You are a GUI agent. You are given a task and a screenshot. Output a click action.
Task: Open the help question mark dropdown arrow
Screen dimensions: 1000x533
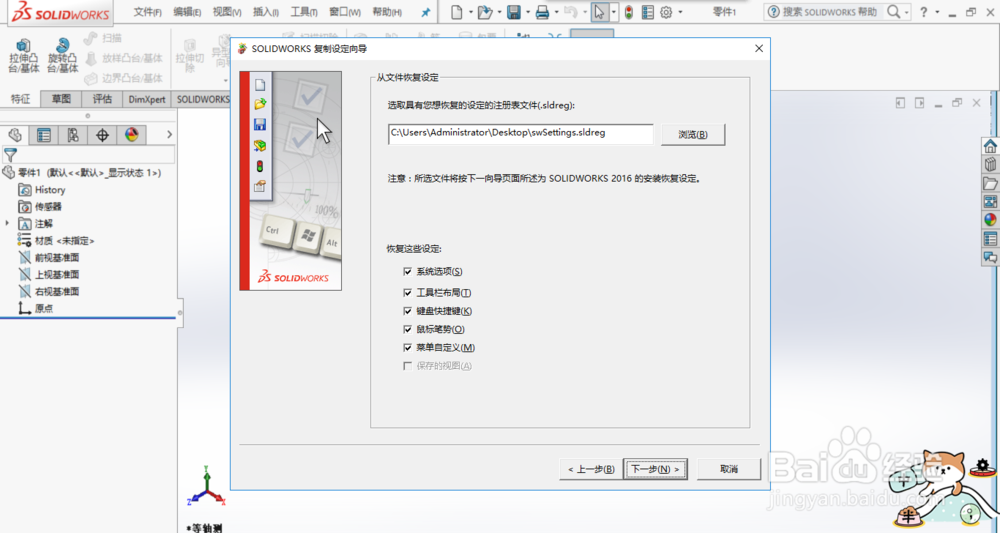click(x=937, y=12)
